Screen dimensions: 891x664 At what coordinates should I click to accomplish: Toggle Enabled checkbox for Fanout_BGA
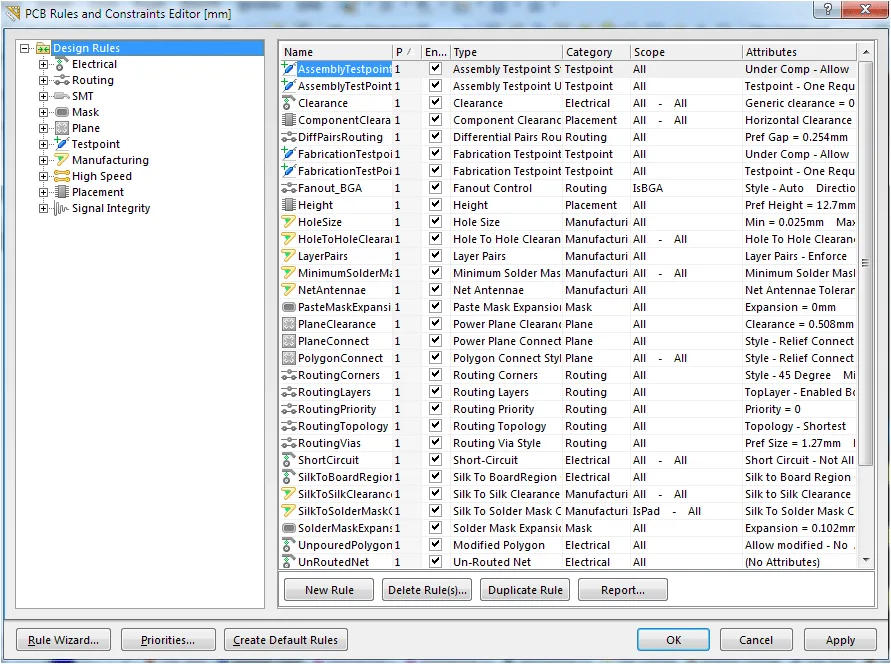click(x=435, y=188)
